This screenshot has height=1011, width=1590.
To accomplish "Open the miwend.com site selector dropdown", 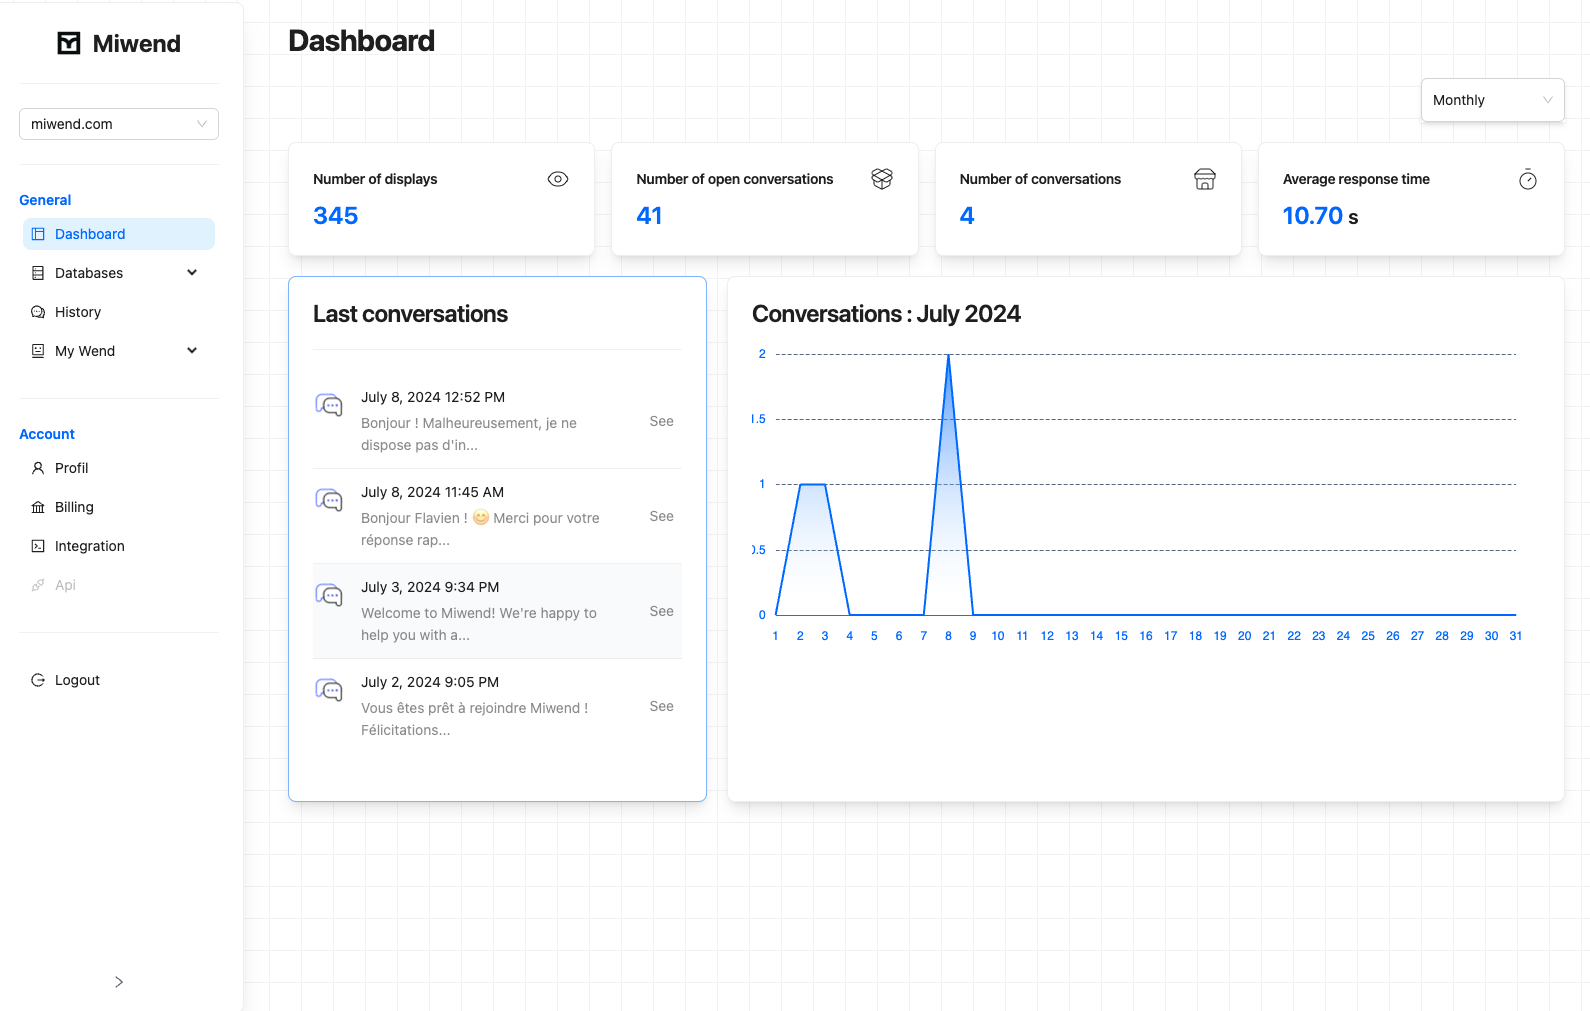I will [119, 124].
